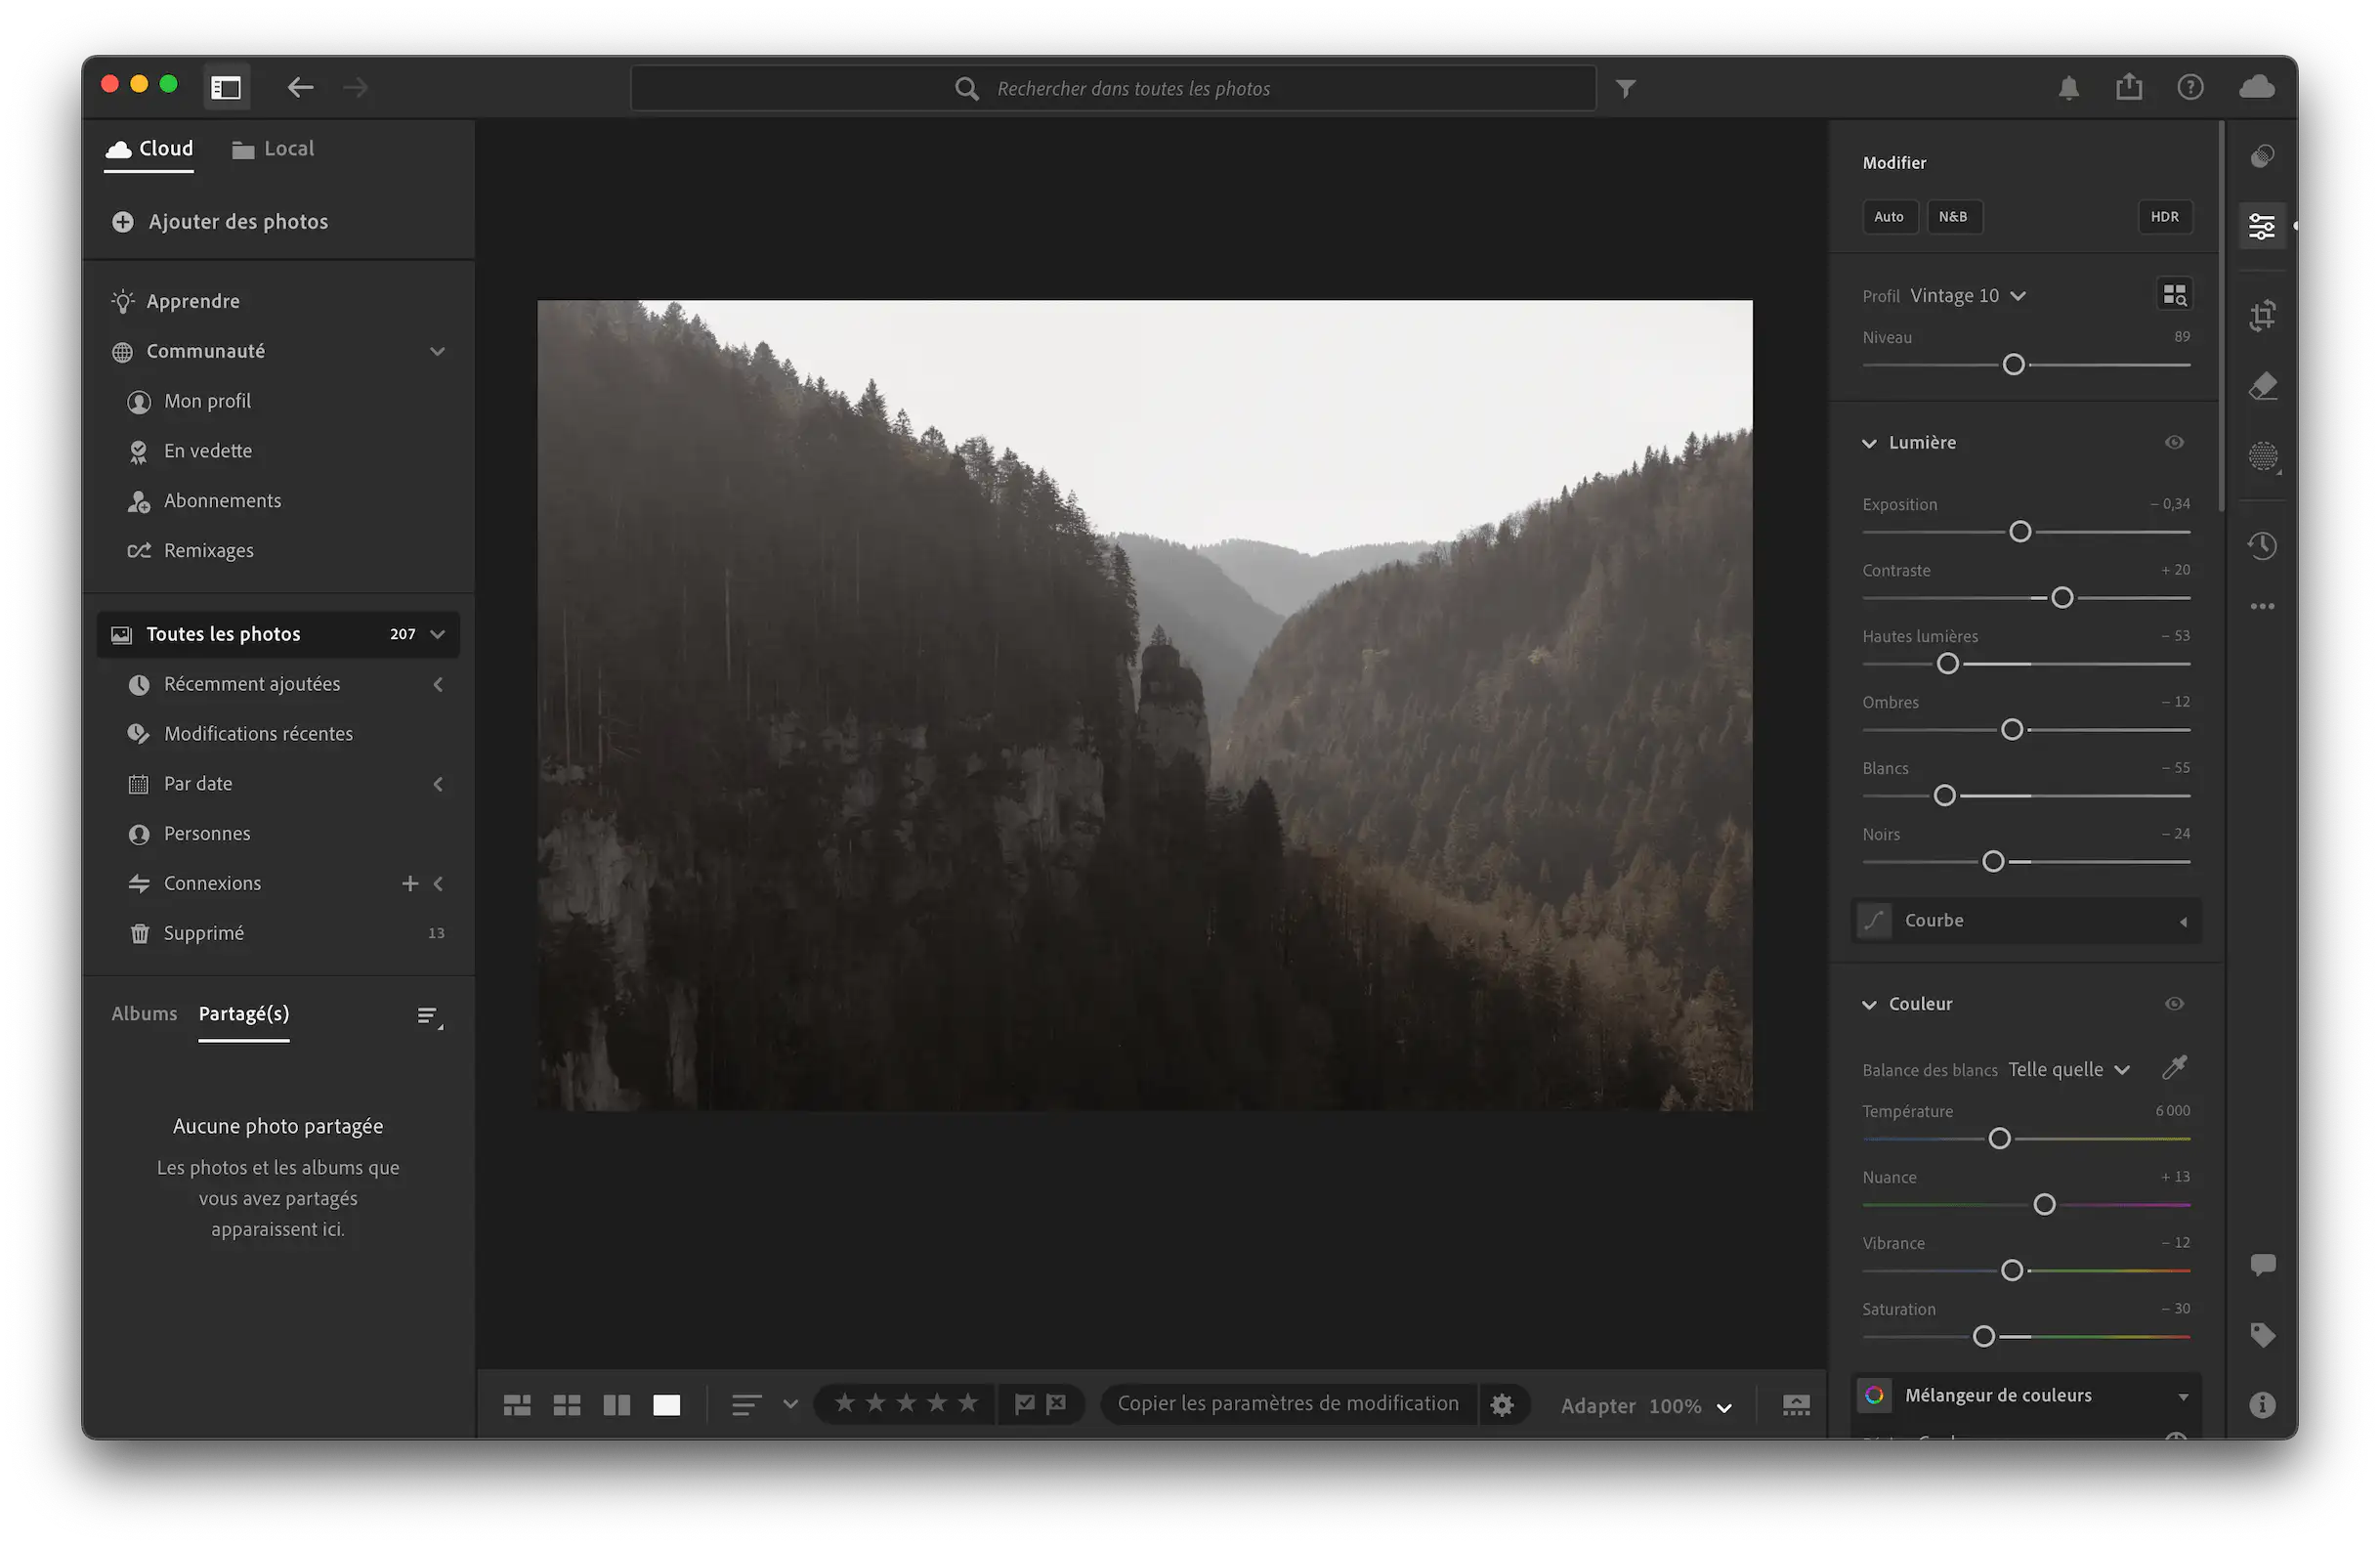The image size is (2380, 1548).
Task: Pick the white balance eyedropper
Action: (2174, 1068)
